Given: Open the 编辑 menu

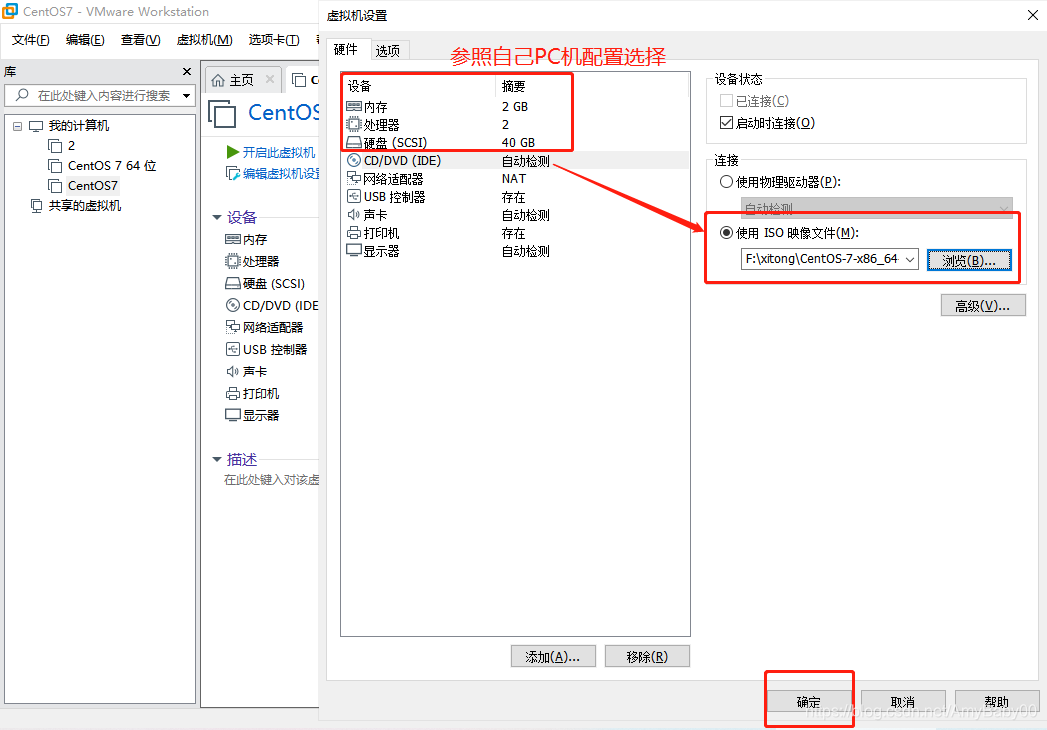Looking at the screenshot, I should click(85, 40).
